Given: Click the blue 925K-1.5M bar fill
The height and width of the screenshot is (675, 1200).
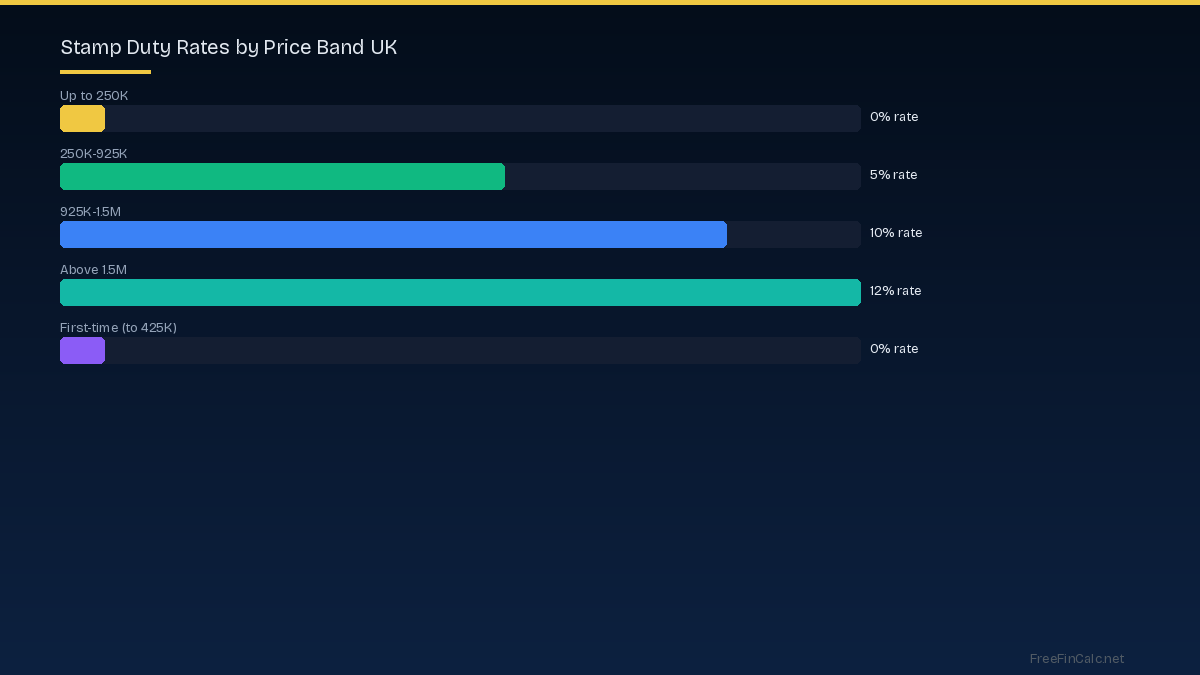Looking at the screenshot, I should pos(393,235).
